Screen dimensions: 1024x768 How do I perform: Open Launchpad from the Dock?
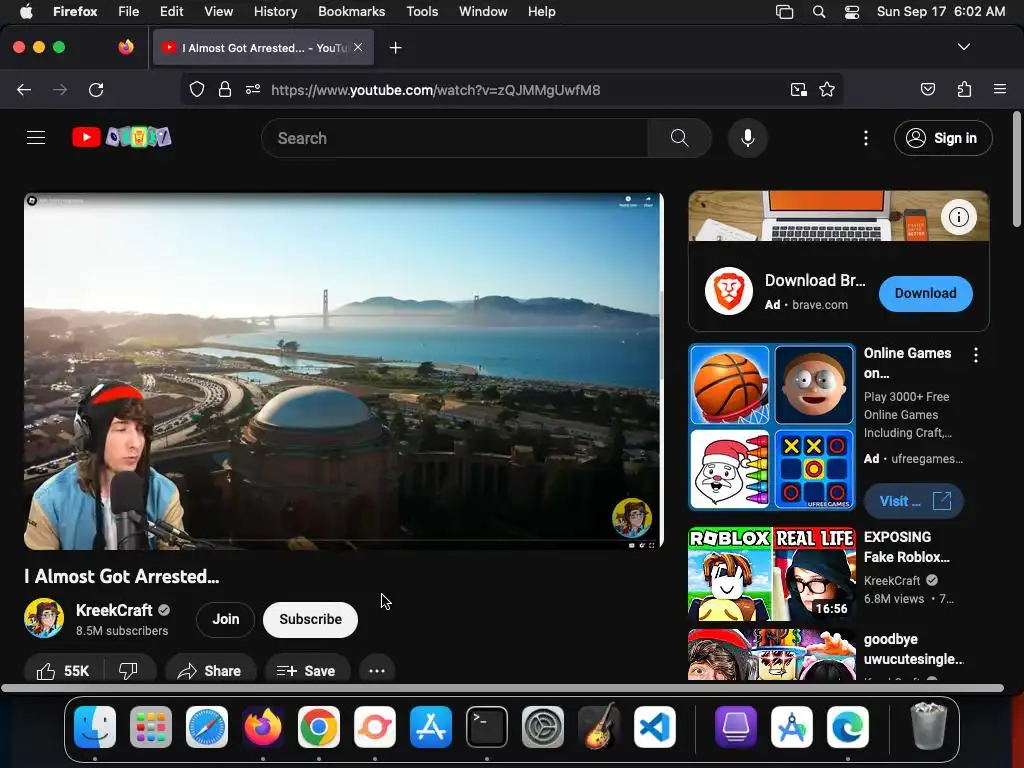[x=151, y=727]
